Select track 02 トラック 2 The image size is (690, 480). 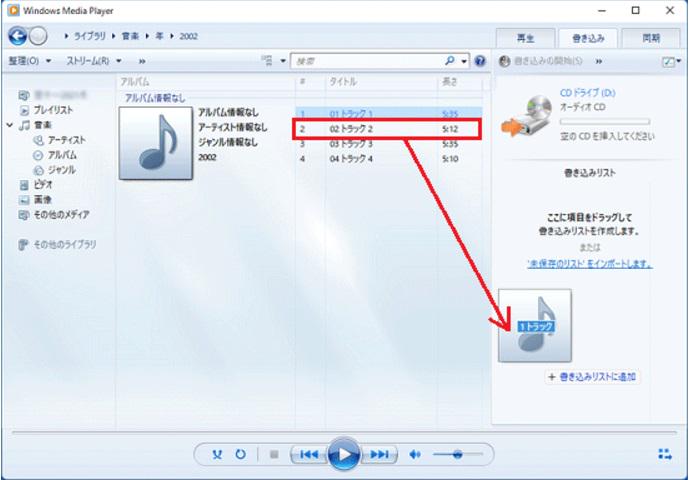pyautogui.click(x=389, y=129)
